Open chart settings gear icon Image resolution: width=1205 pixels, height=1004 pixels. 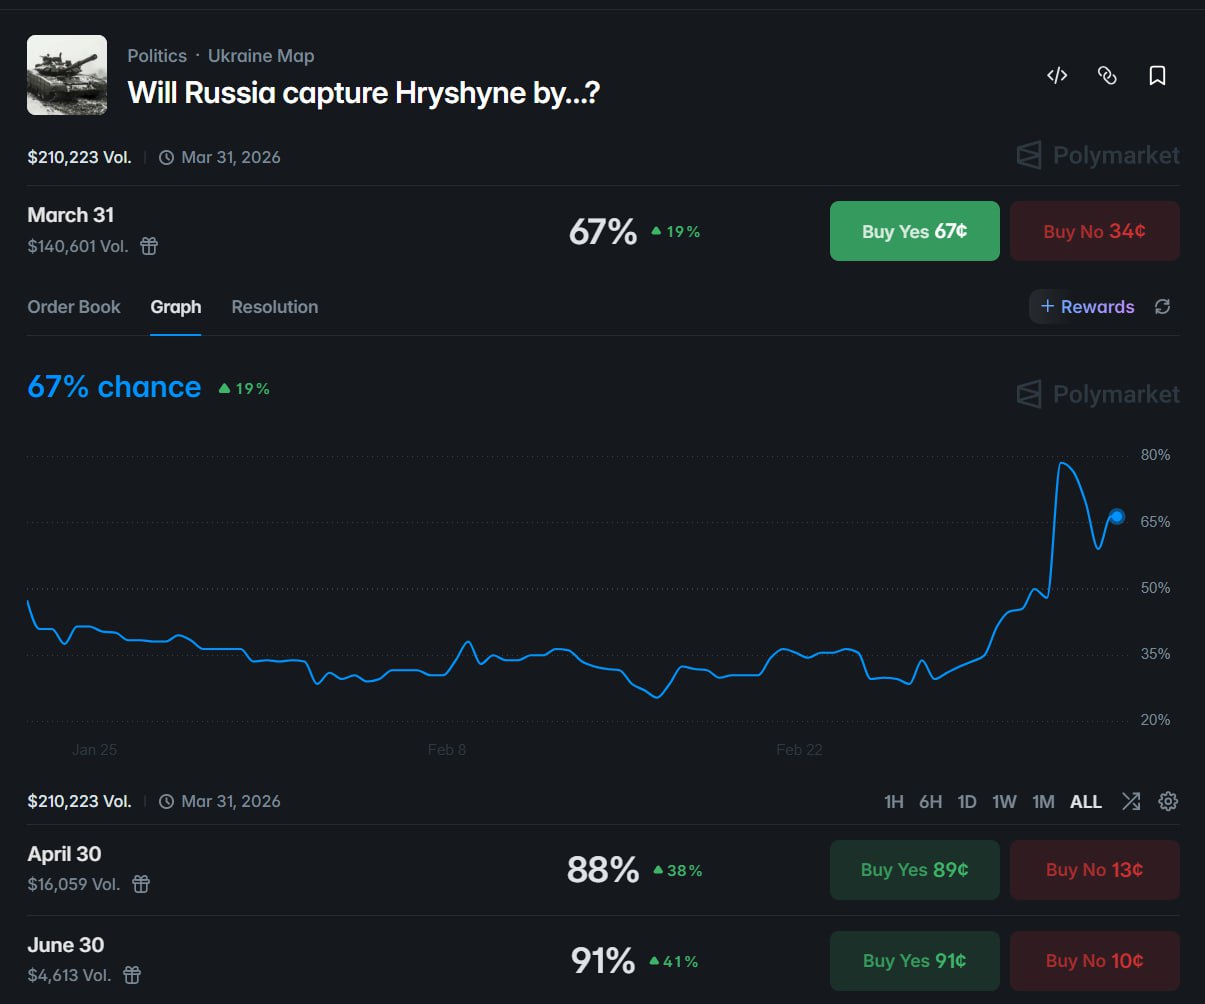[x=1168, y=801]
